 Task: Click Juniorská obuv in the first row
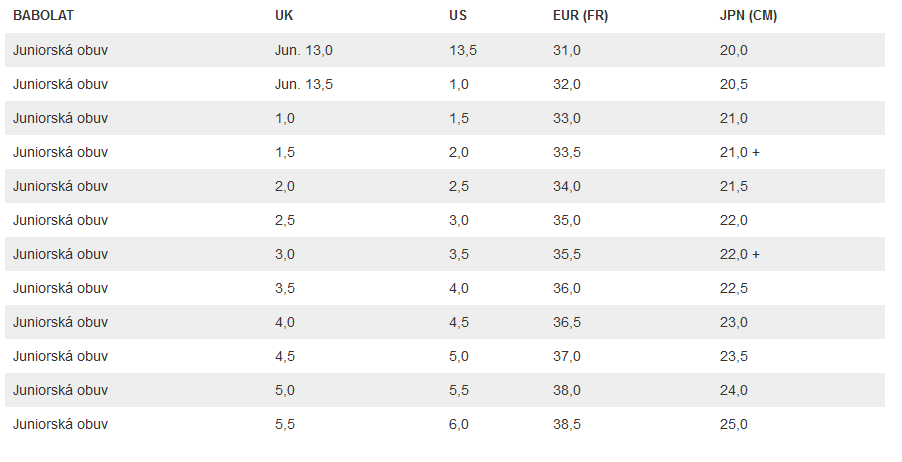tap(60, 50)
